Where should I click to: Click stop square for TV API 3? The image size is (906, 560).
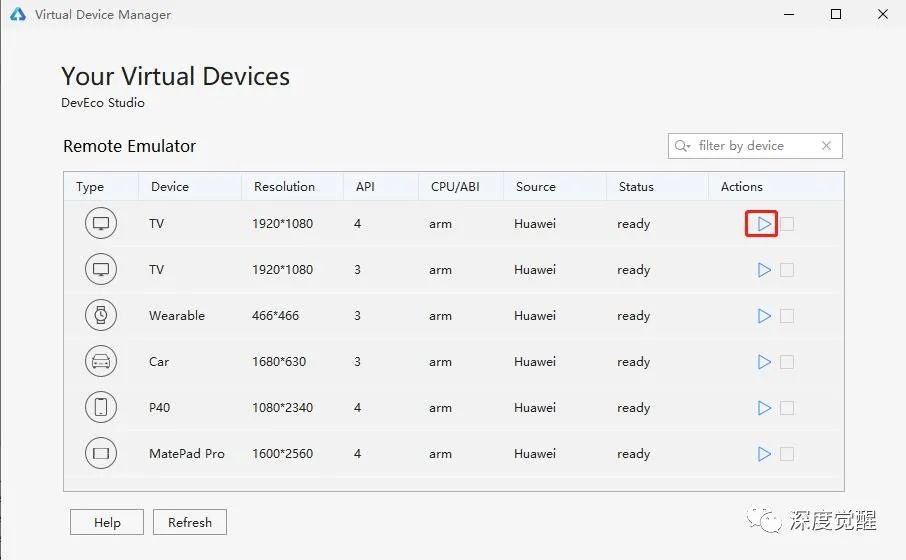click(787, 270)
